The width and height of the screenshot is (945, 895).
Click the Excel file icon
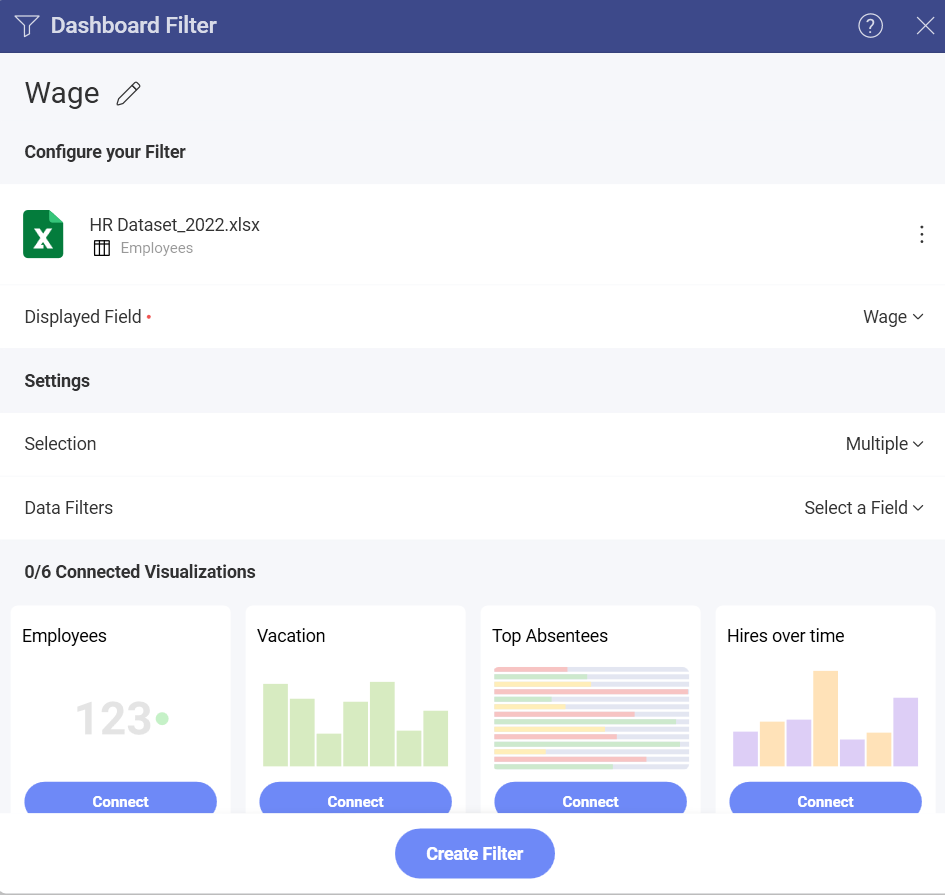click(x=43, y=234)
